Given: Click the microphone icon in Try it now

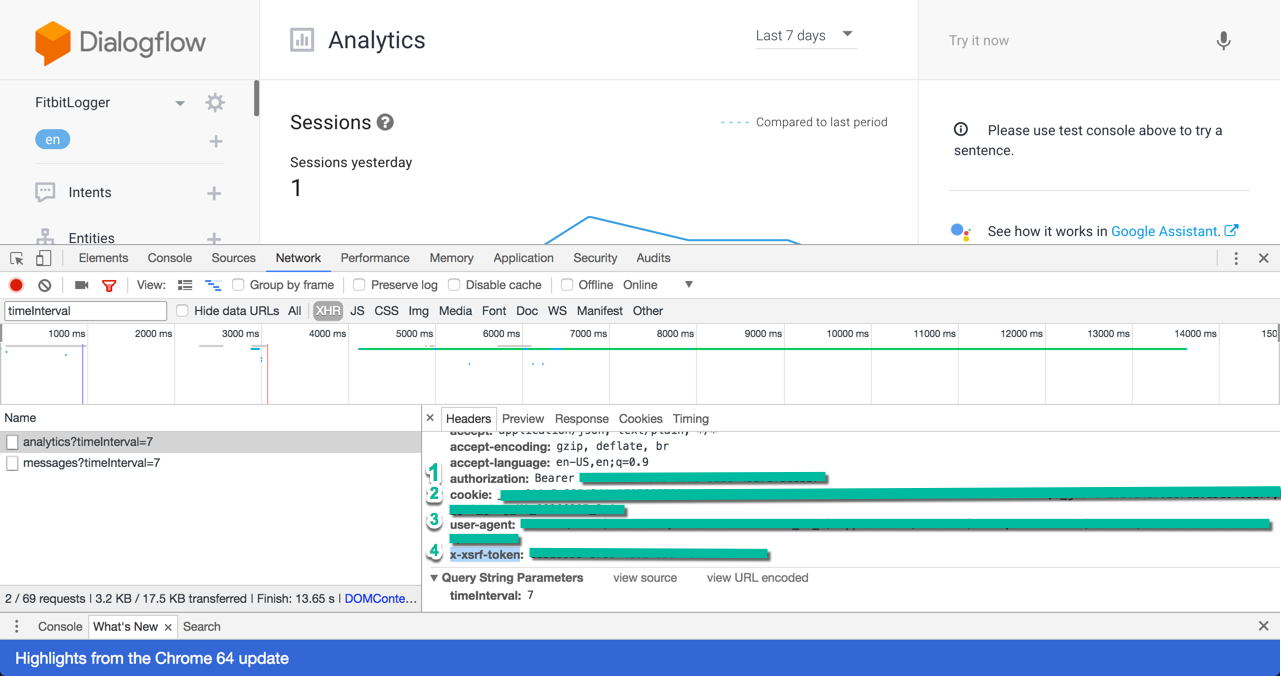Looking at the screenshot, I should point(1223,40).
